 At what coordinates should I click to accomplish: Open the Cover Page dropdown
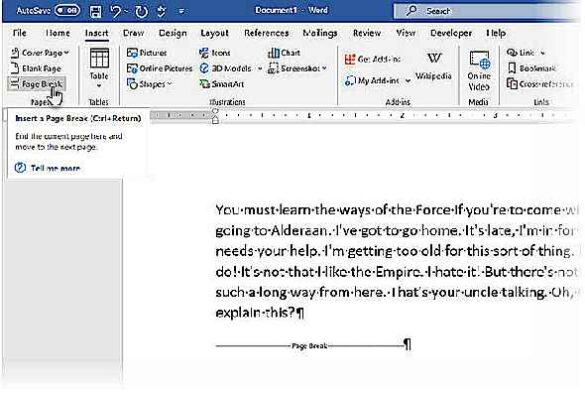coord(40,53)
